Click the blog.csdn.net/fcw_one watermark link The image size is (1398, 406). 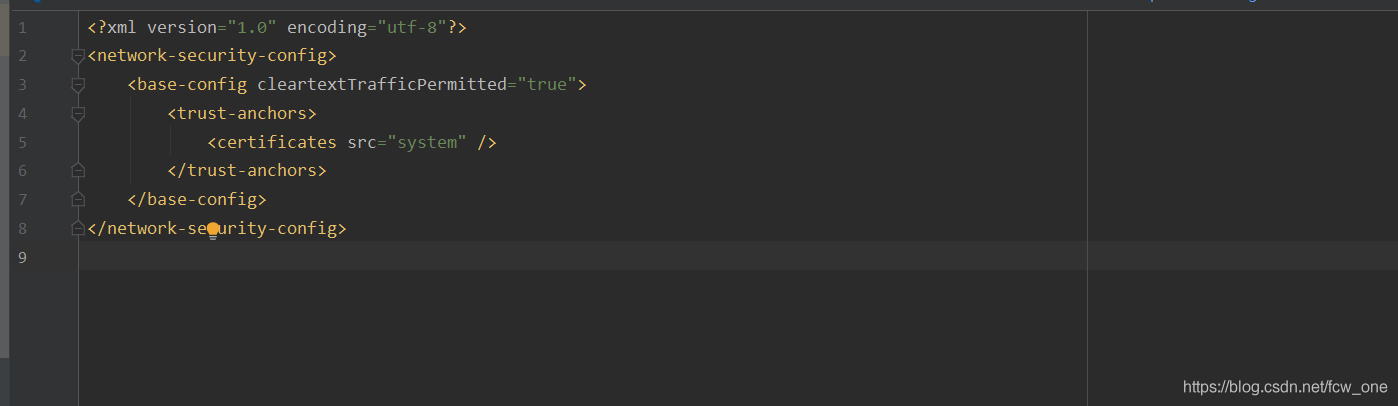1285,387
